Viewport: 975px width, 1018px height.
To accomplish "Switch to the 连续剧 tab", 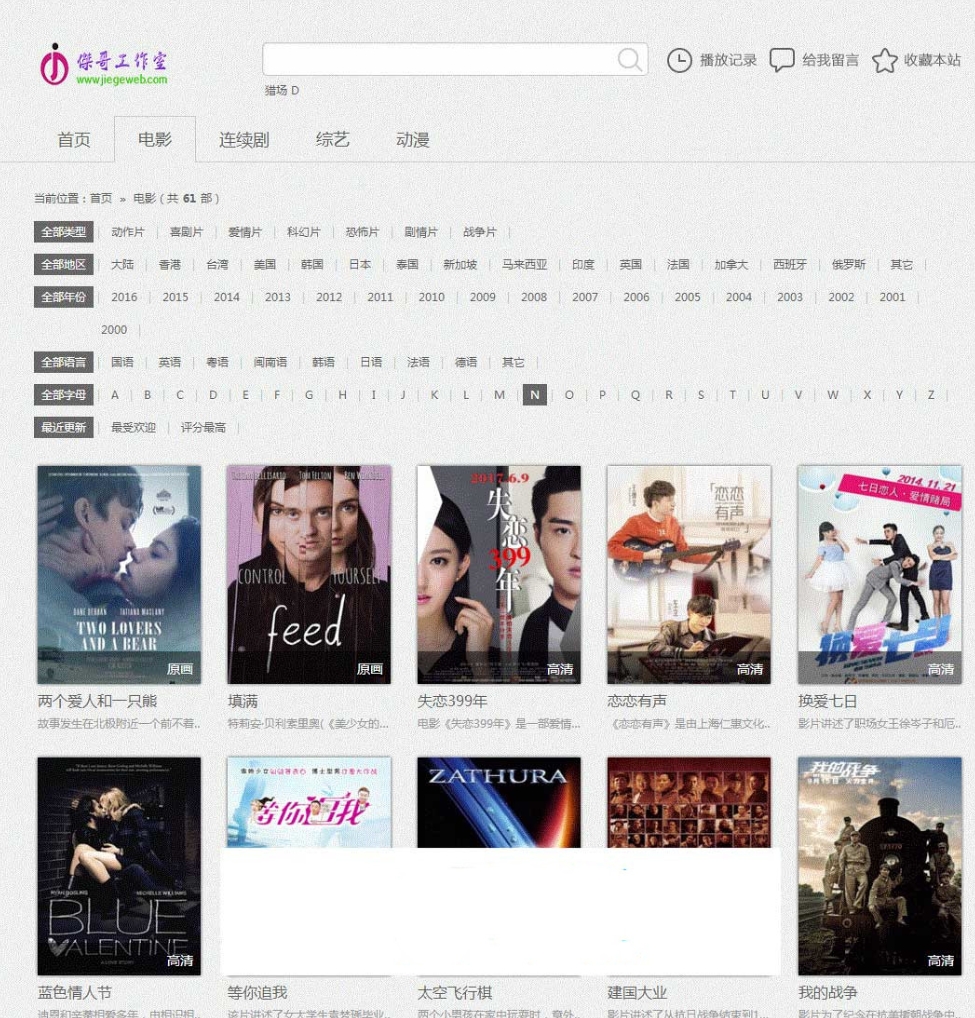I will point(243,140).
